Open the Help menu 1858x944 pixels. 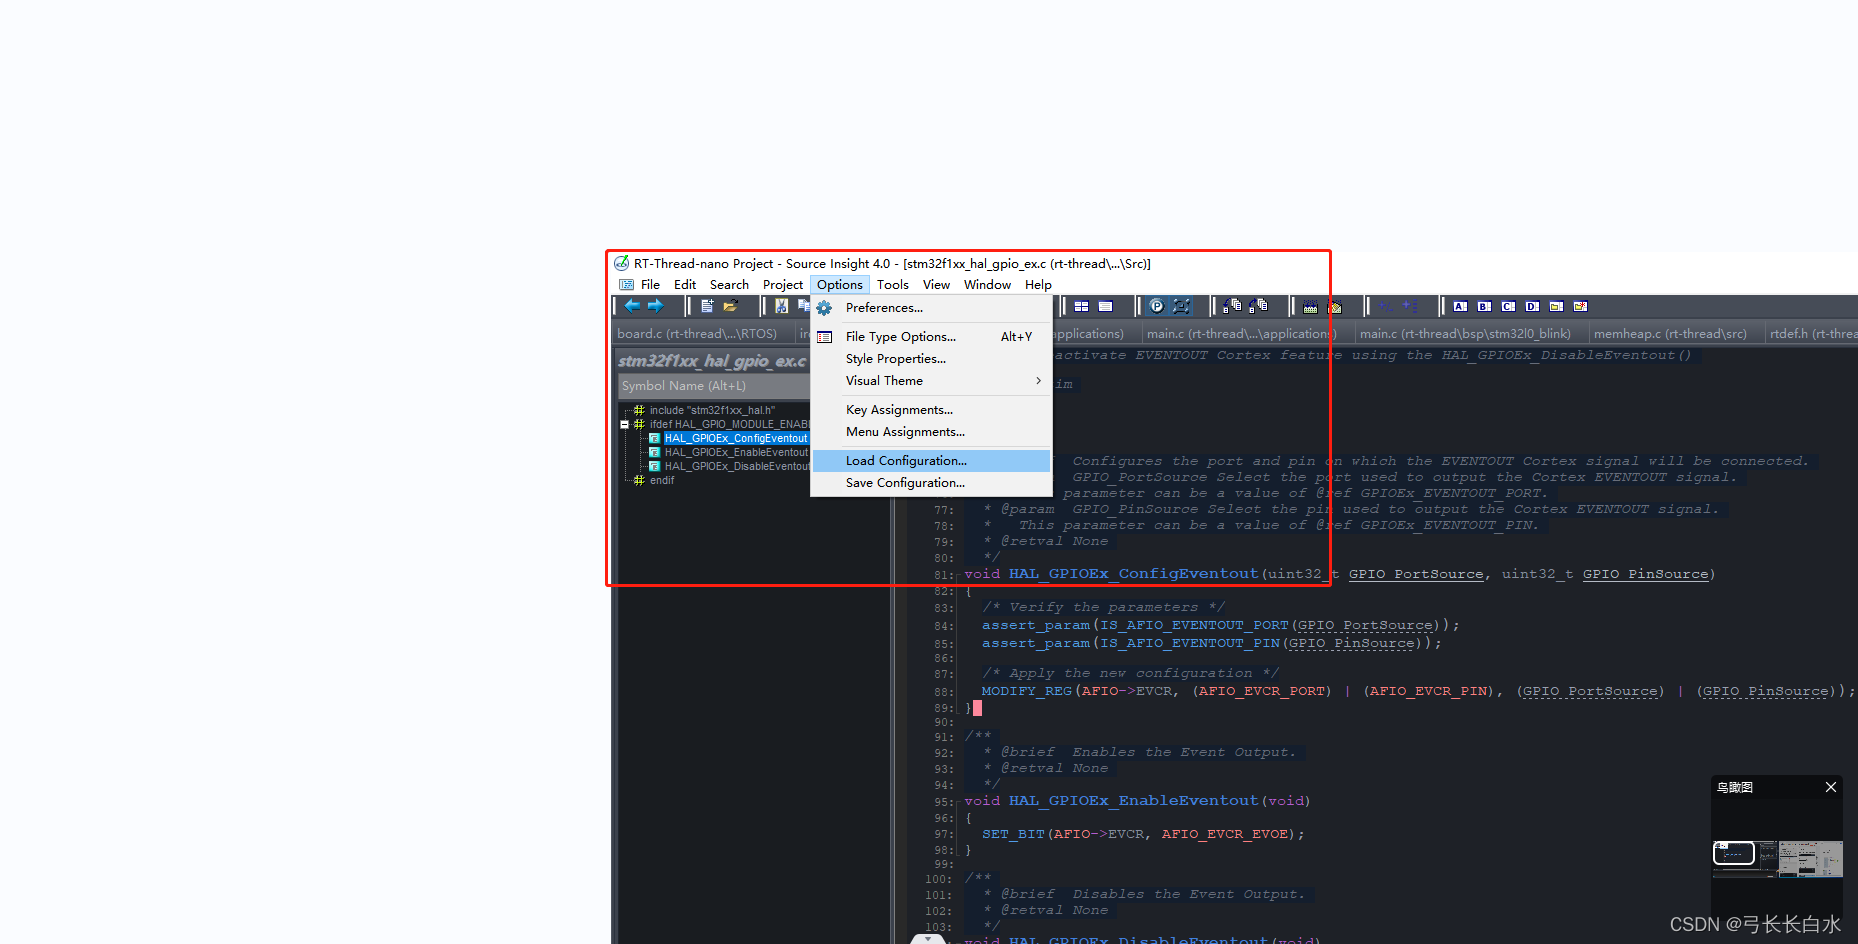[1038, 285]
